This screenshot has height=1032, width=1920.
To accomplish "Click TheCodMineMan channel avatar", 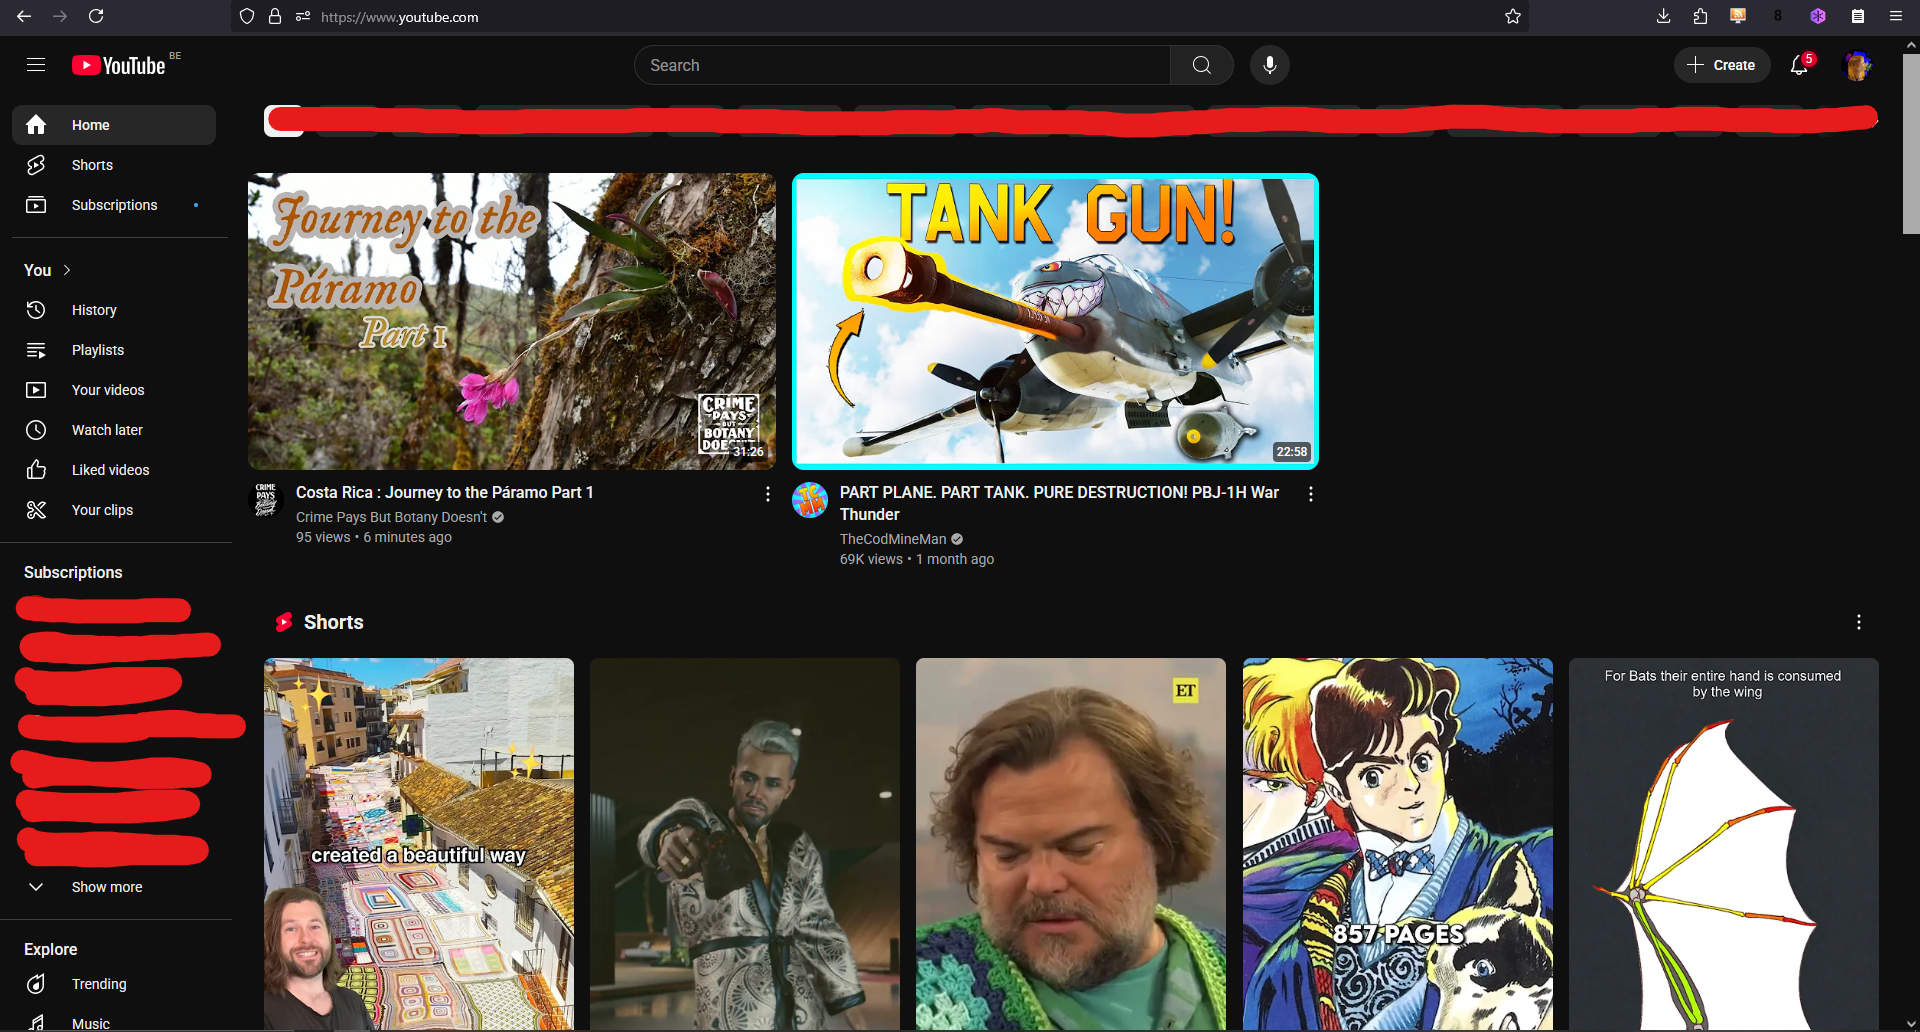I will click(x=809, y=500).
